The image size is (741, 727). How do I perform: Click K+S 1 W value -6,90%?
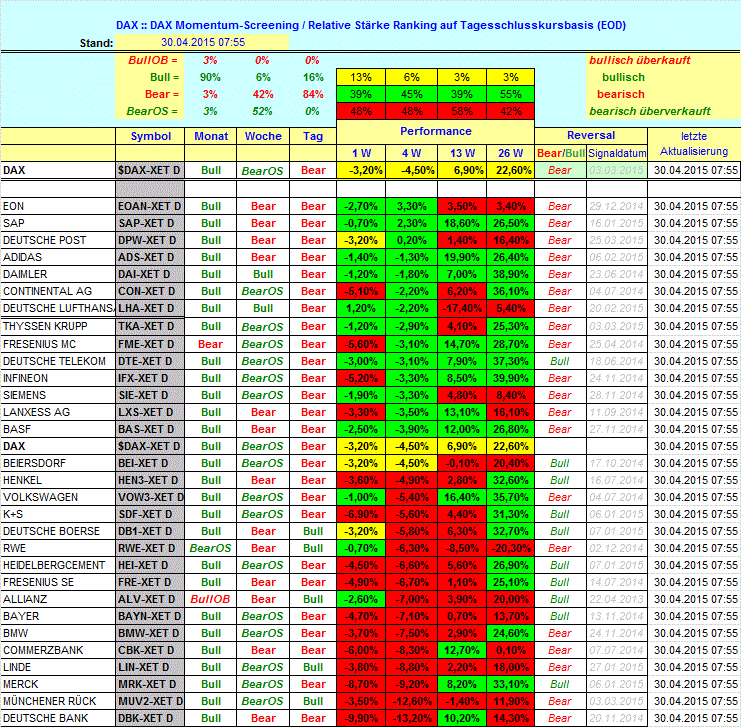coord(361,514)
